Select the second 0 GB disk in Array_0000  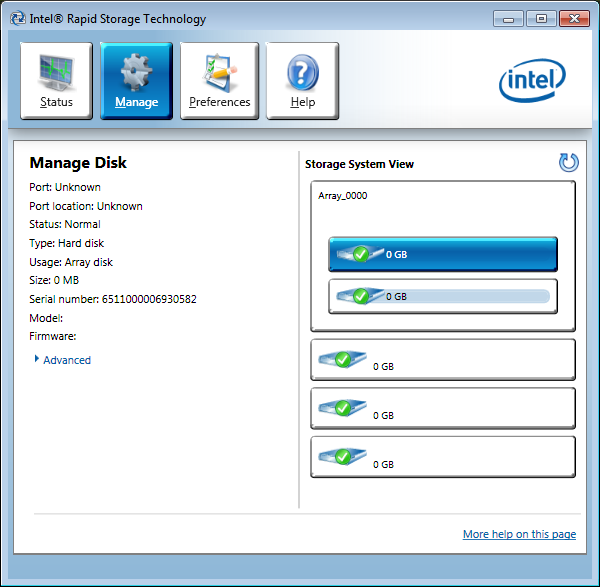[443, 297]
